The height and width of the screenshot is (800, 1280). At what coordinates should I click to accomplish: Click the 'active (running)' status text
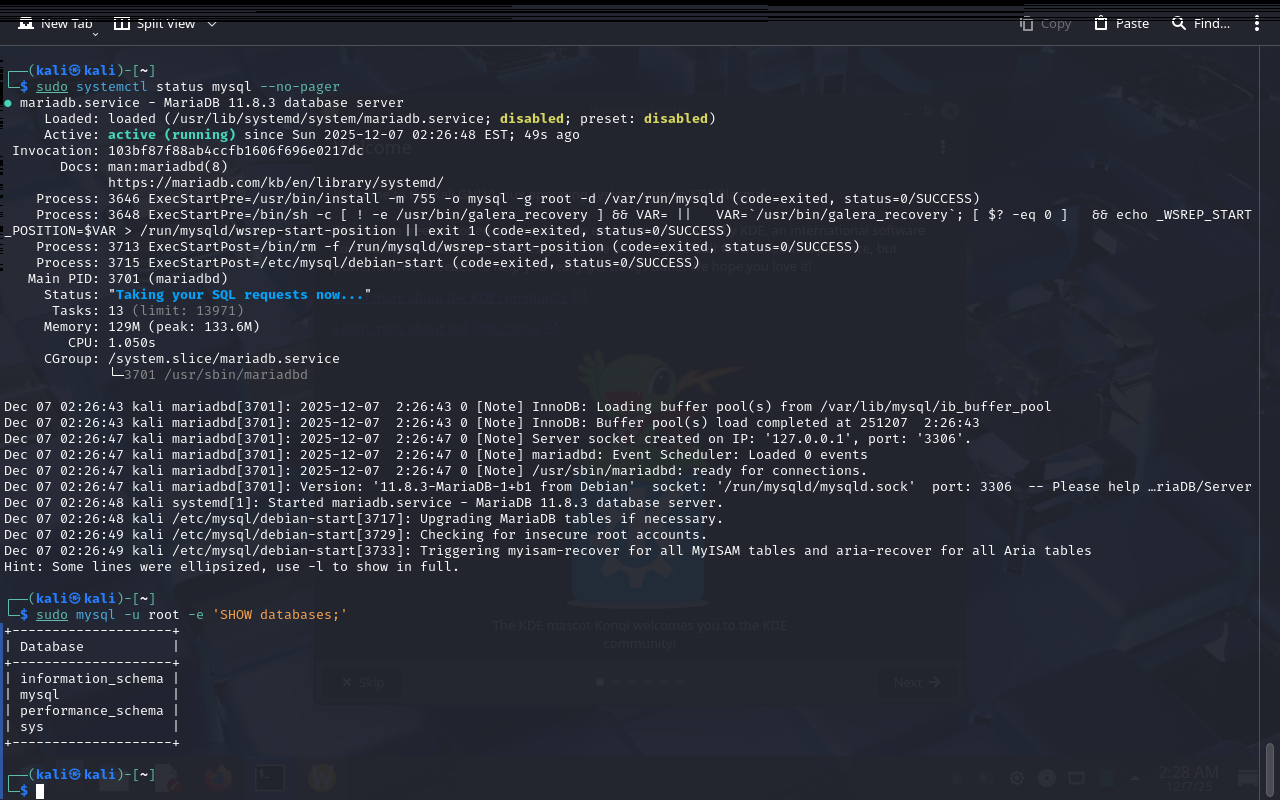[171, 134]
